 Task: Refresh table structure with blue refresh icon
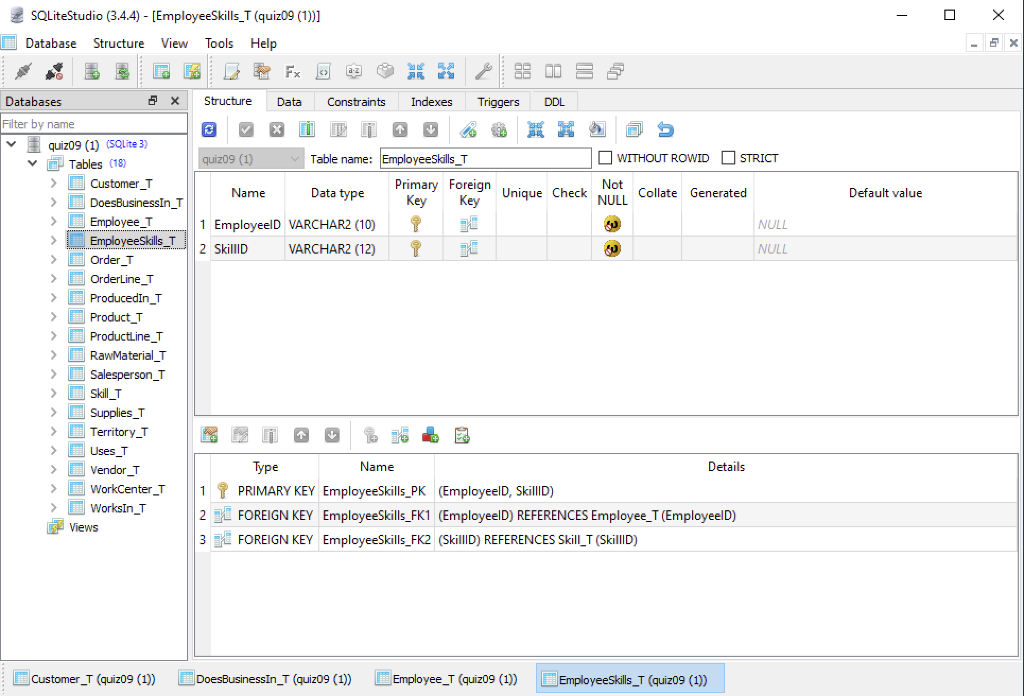click(209, 129)
